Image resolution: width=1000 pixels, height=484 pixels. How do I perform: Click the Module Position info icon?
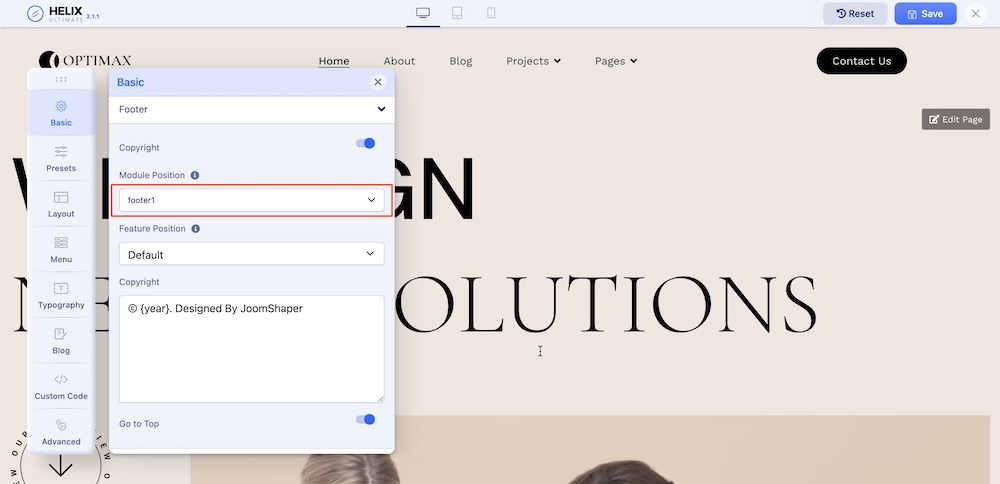195,175
